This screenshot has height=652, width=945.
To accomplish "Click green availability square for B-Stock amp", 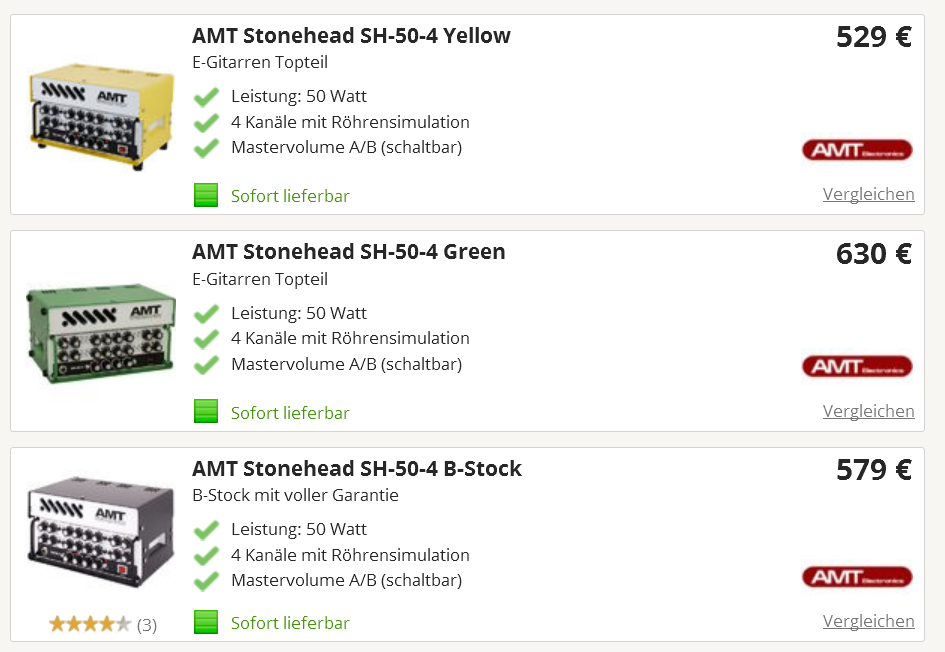I will click(206, 622).
